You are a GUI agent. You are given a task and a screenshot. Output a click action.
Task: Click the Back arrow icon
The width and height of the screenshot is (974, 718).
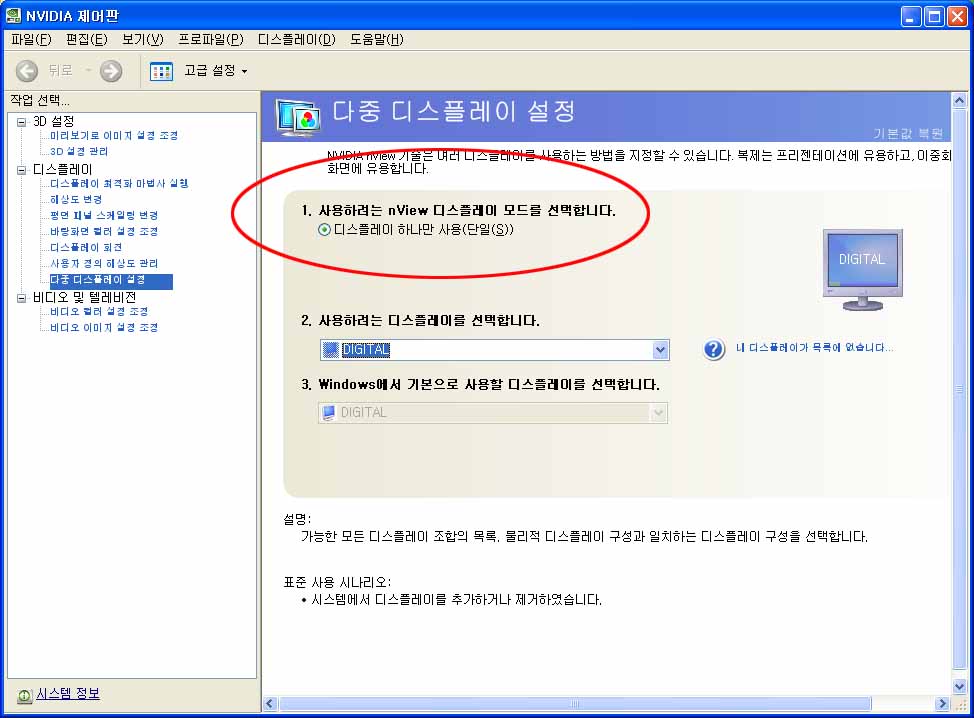pos(27,71)
